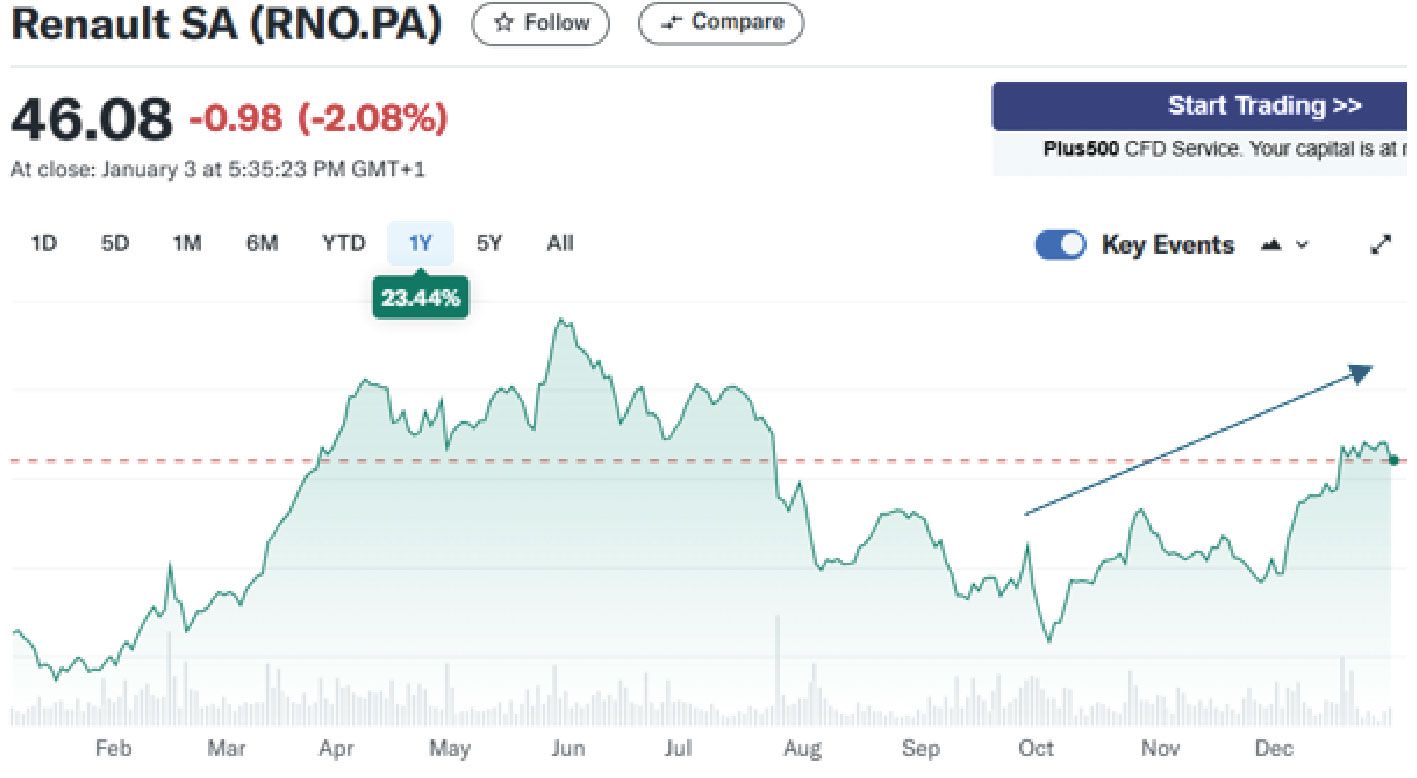The width and height of the screenshot is (1417, 778).
Task: Select the 1Y range tab
Action: [420, 243]
